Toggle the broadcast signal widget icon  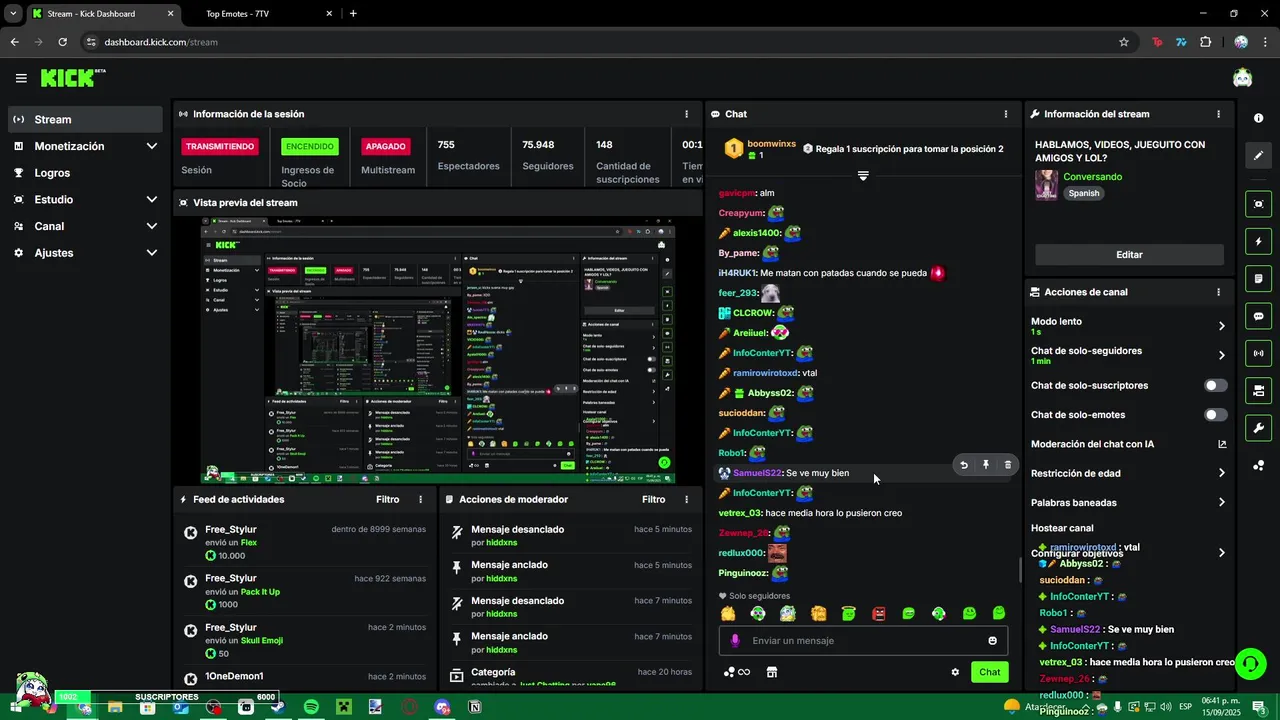pos(1258,353)
